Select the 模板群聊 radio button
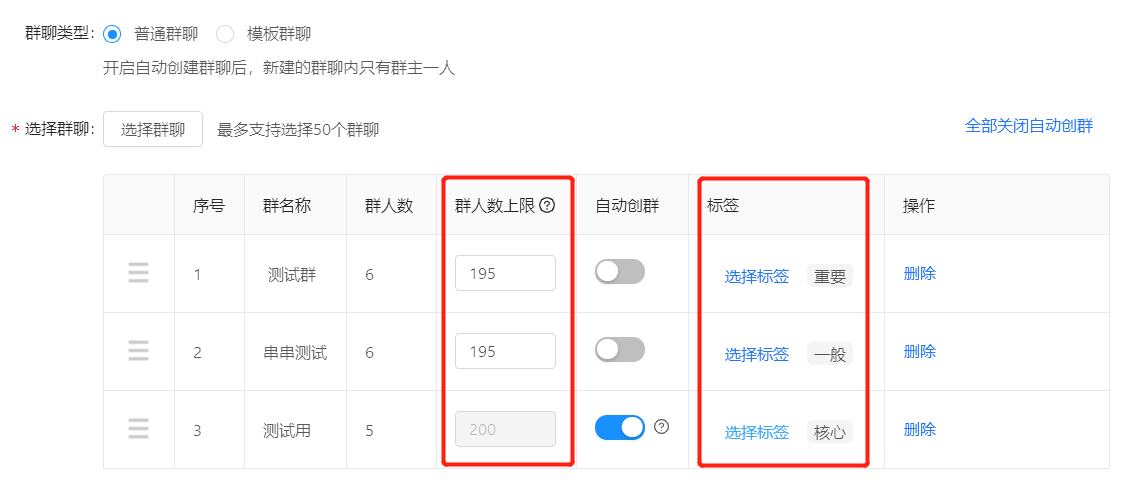The height and width of the screenshot is (487, 1122). tap(225, 34)
